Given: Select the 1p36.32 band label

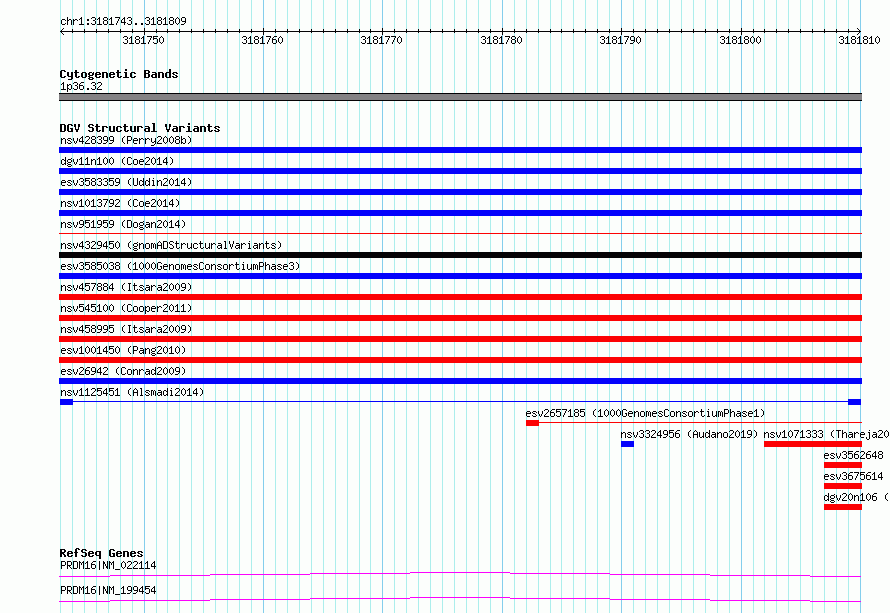Looking at the screenshot, I should click(81, 86).
